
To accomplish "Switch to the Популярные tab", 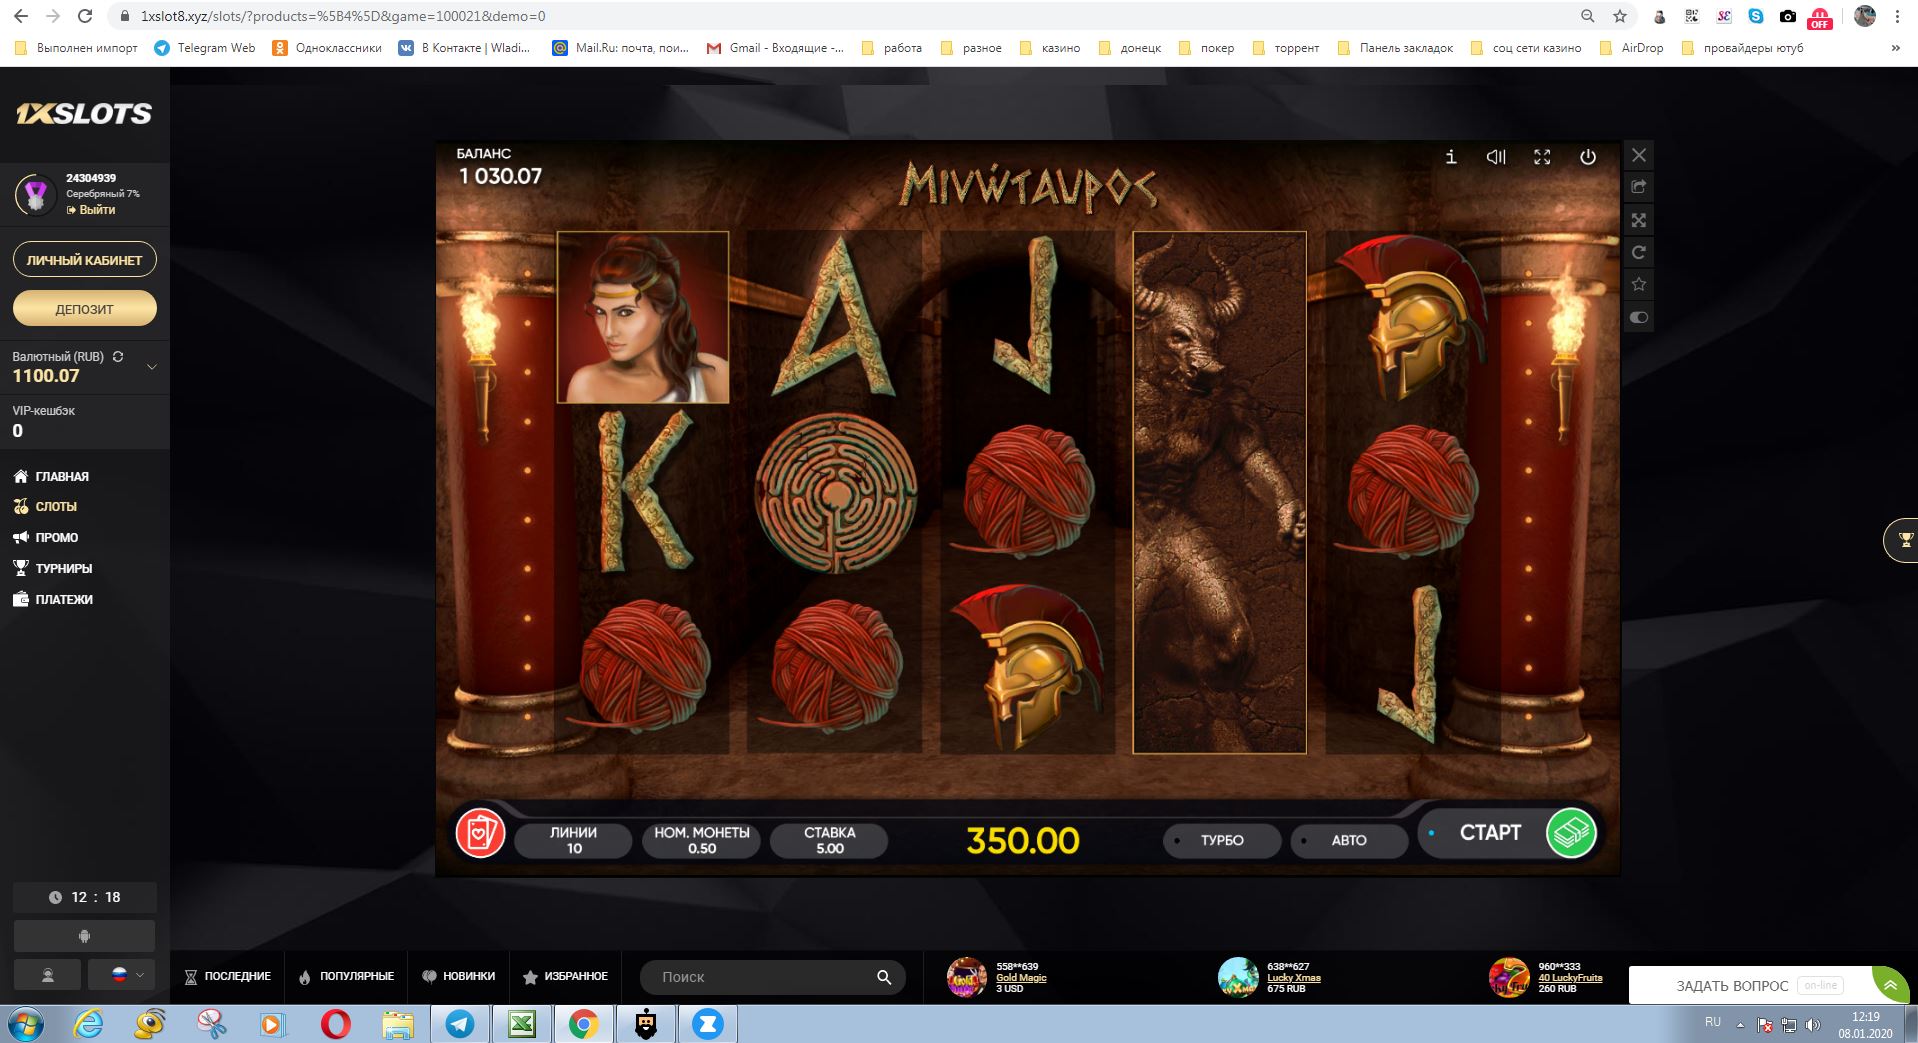I will [x=346, y=976].
